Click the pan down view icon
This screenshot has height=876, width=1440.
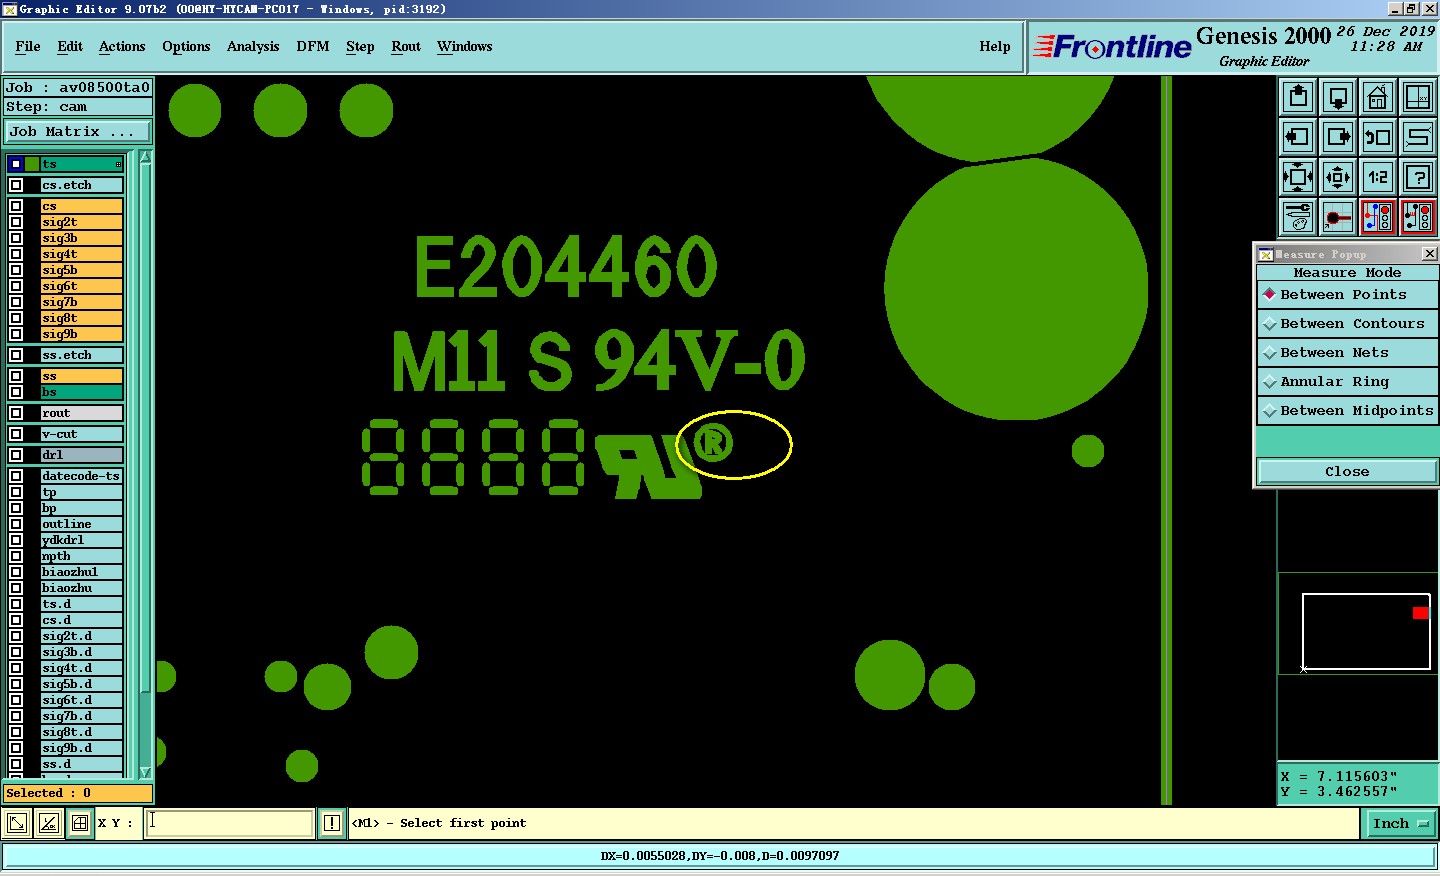pos(1338,97)
